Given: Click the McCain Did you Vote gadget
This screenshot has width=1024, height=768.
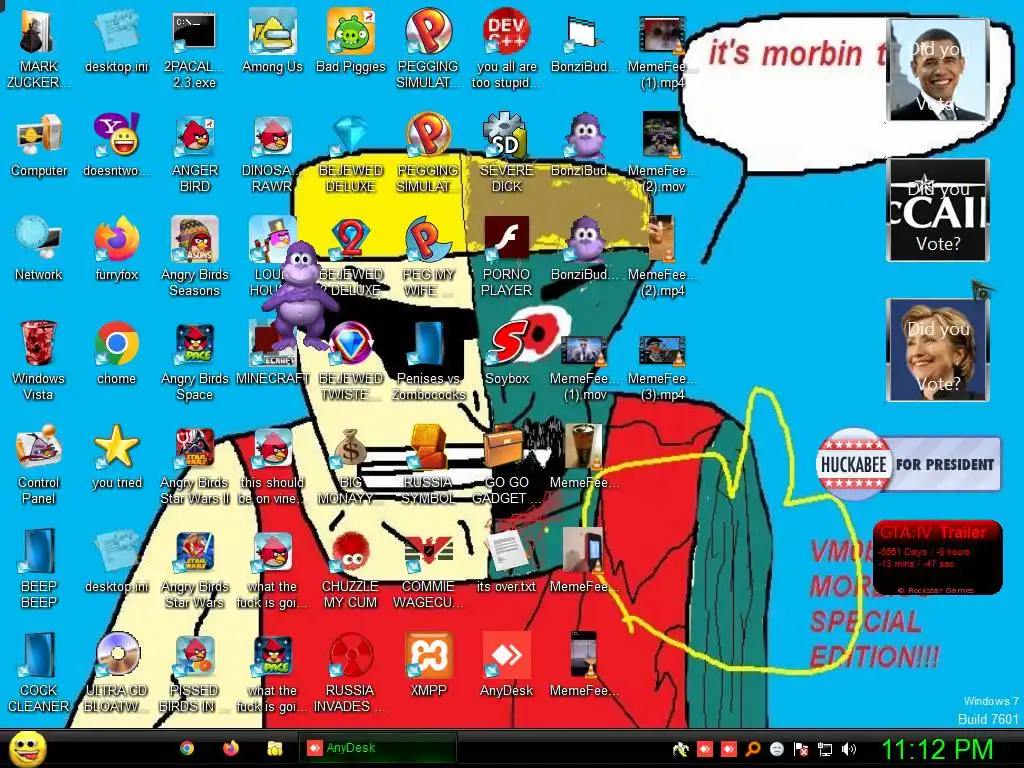Looking at the screenshot, I should [x=938, y=210].
